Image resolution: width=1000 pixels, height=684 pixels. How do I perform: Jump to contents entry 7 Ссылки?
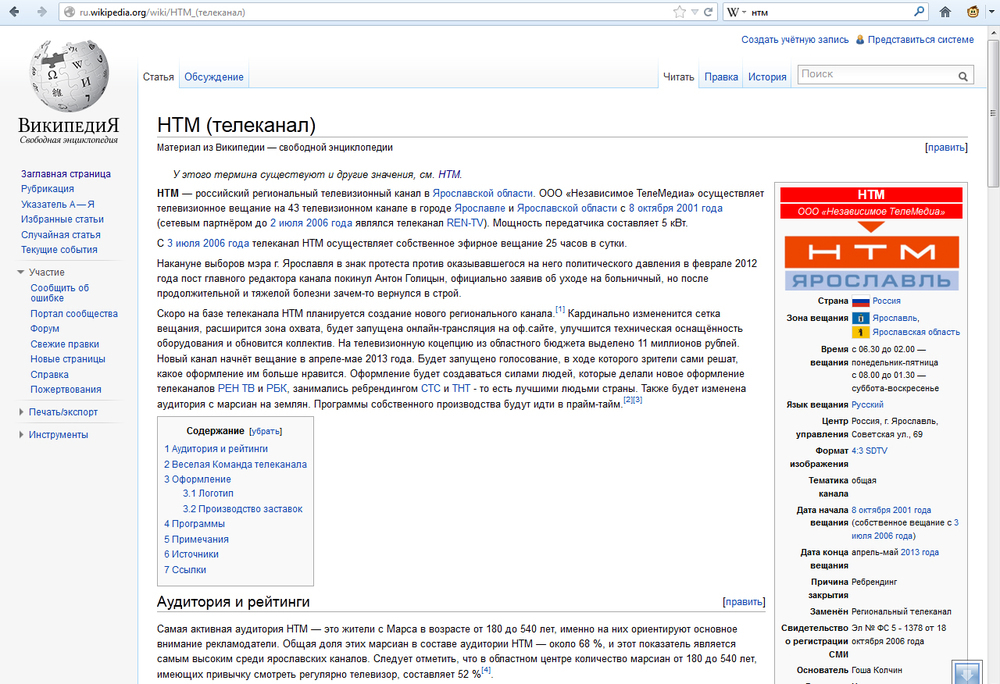coord(185,570)
